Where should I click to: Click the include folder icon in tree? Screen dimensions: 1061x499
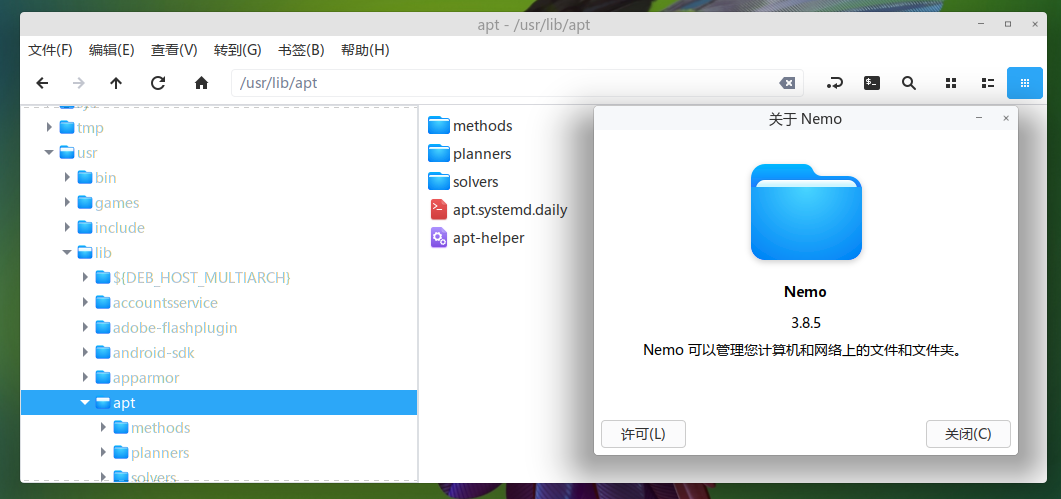85,227
